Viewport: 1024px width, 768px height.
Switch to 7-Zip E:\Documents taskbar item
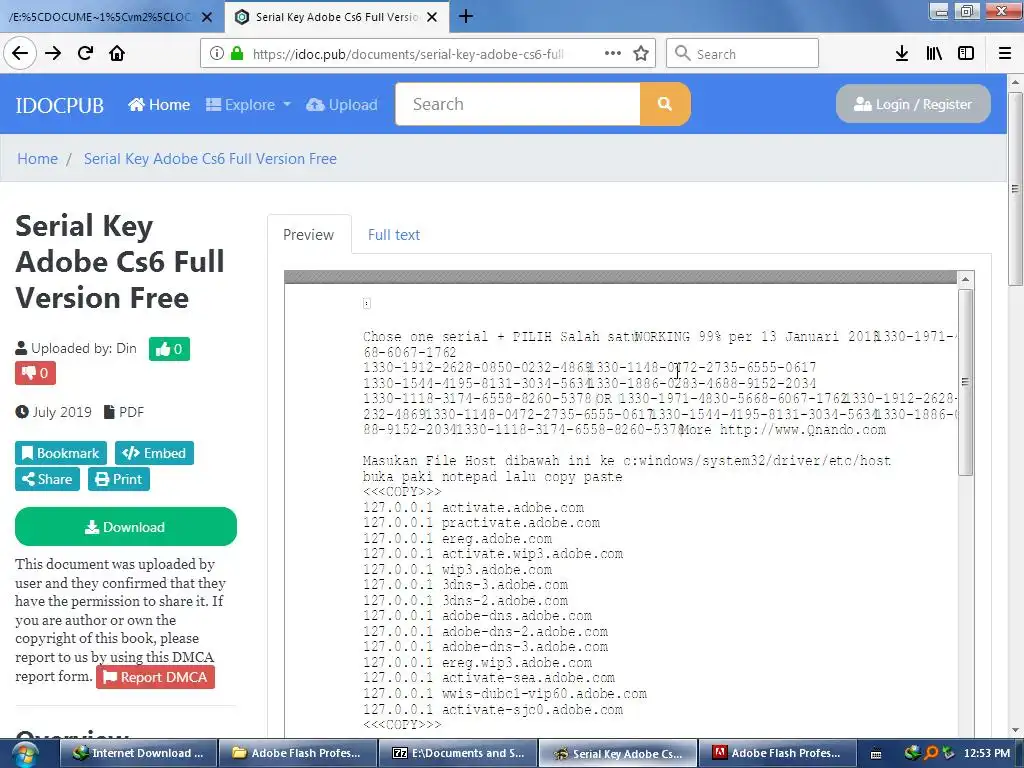point(457,753)
